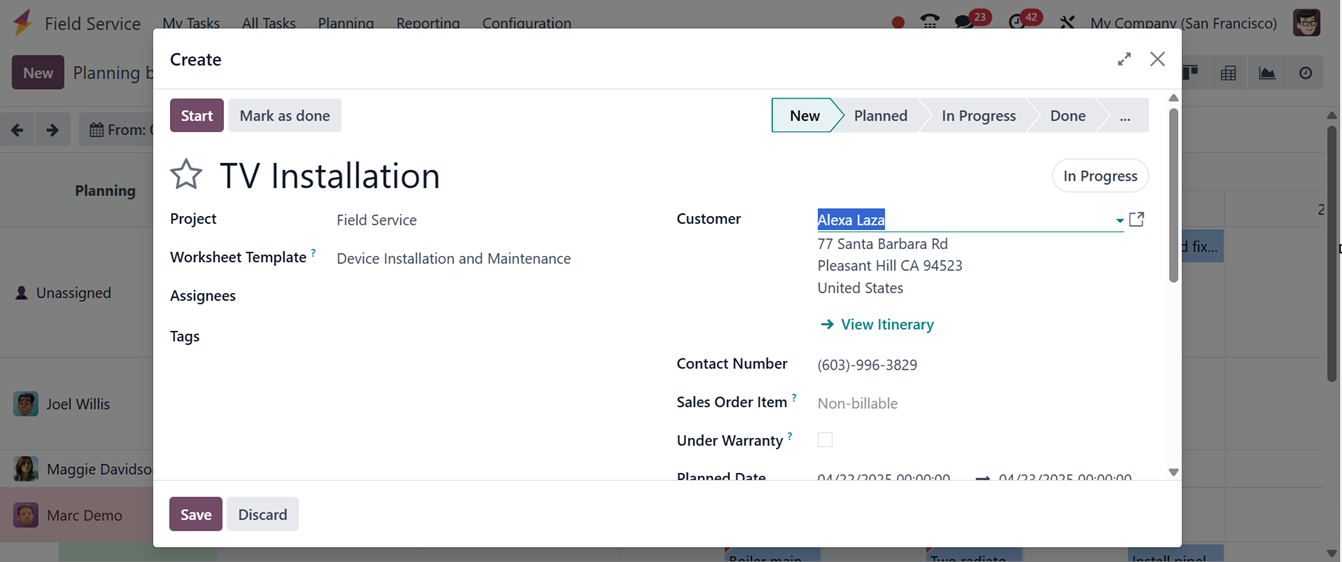Click the Save button
The image size is (1342, 562).
point(196,514)
